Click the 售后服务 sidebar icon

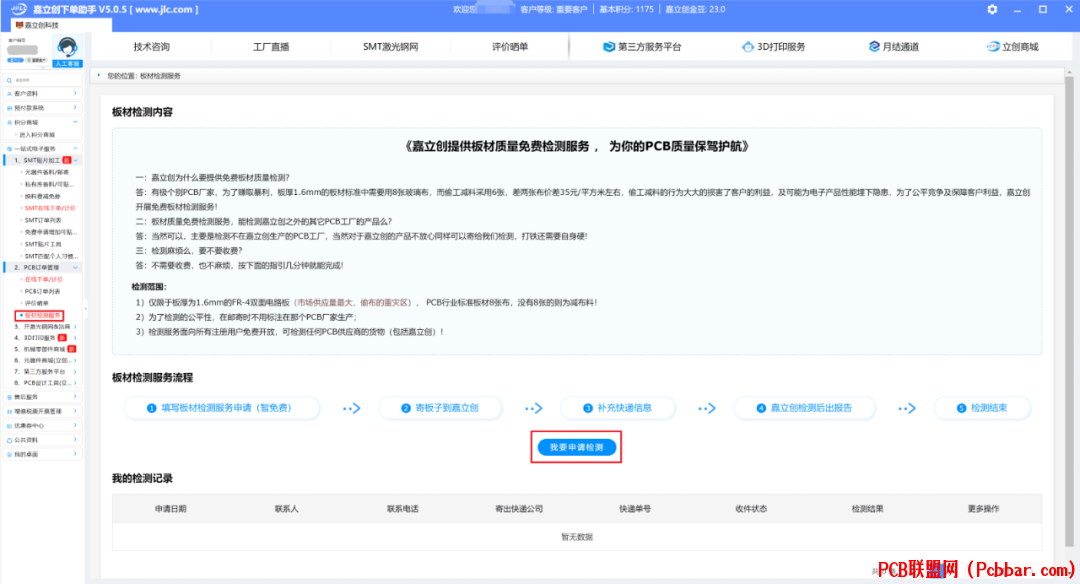[9, 397]
